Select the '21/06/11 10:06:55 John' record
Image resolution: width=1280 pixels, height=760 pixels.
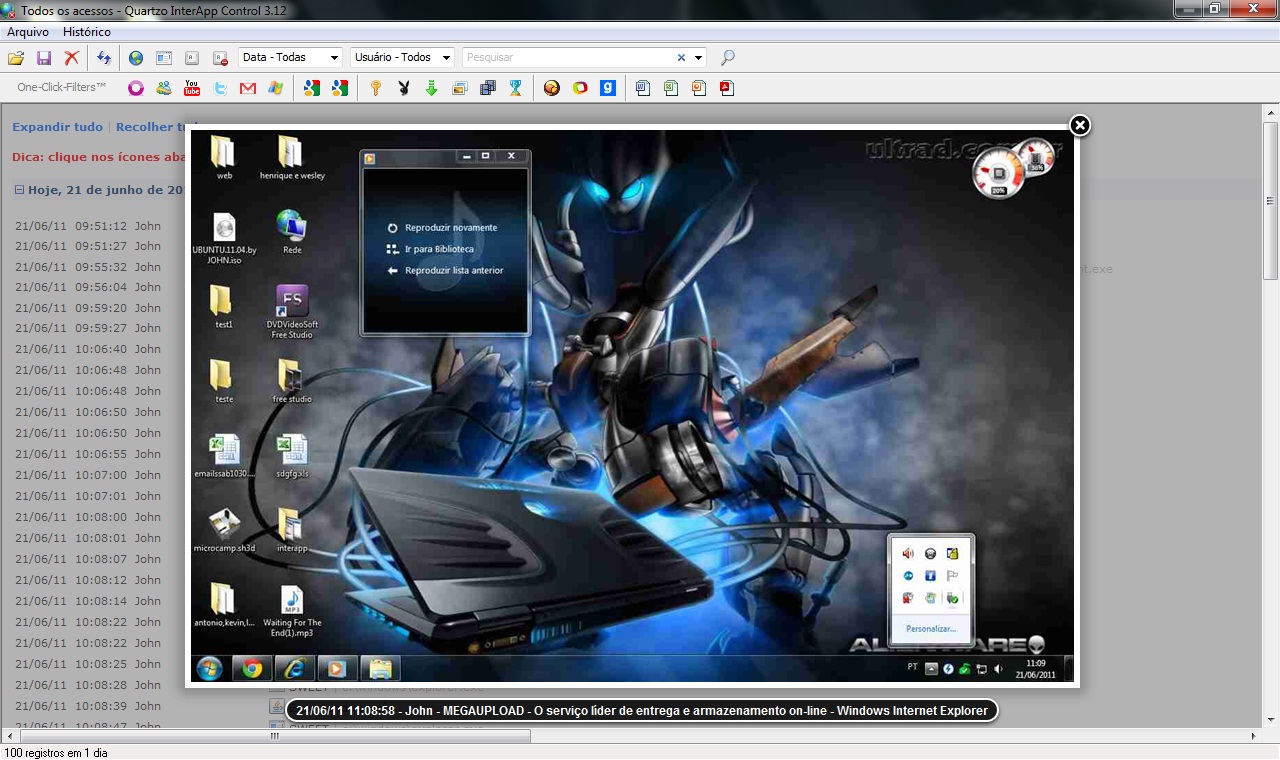[88, 454]
